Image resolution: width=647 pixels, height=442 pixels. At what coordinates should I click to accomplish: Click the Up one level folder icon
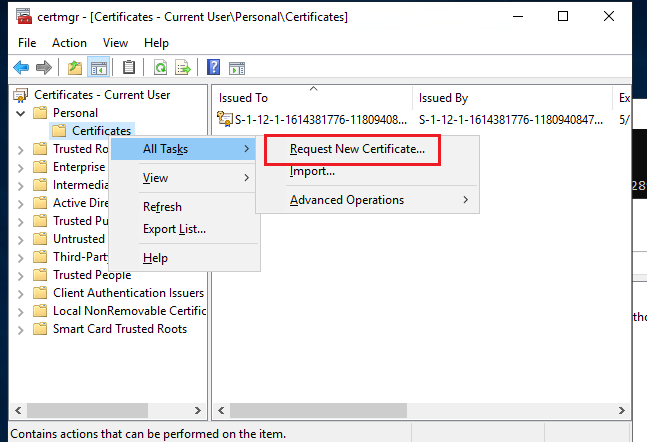(x=75, y=68)
